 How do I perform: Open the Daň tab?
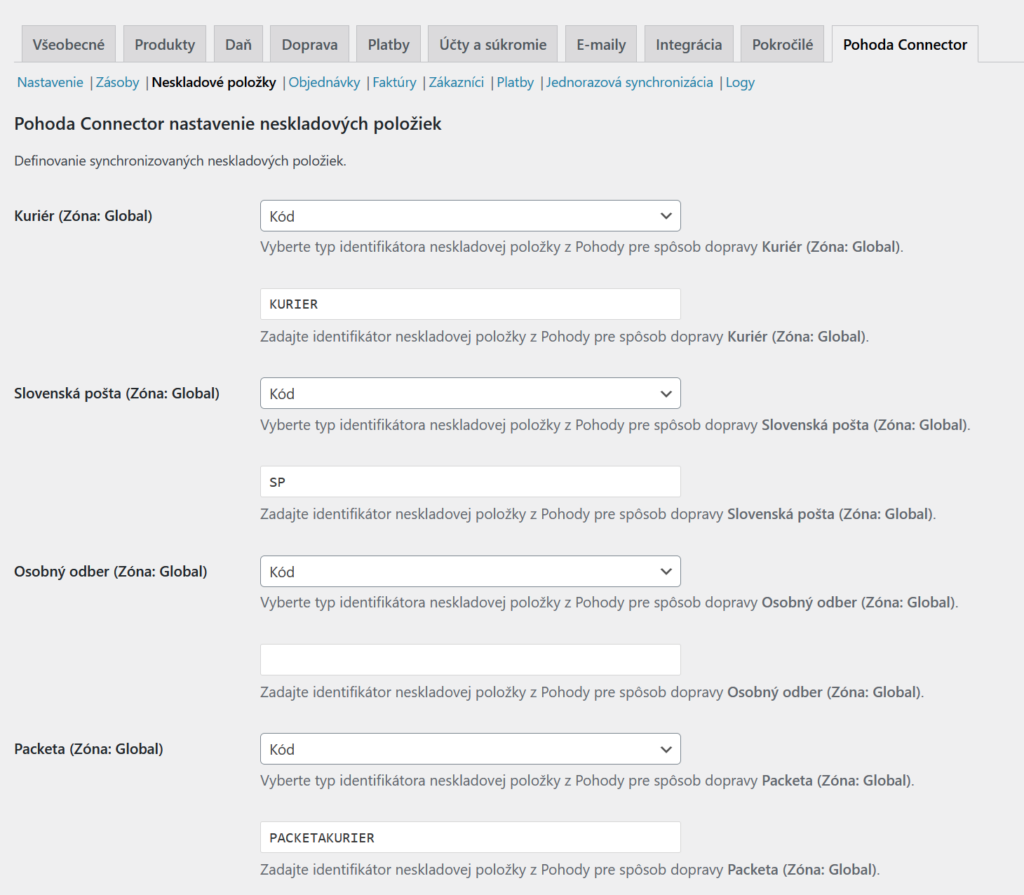(238, 44)
